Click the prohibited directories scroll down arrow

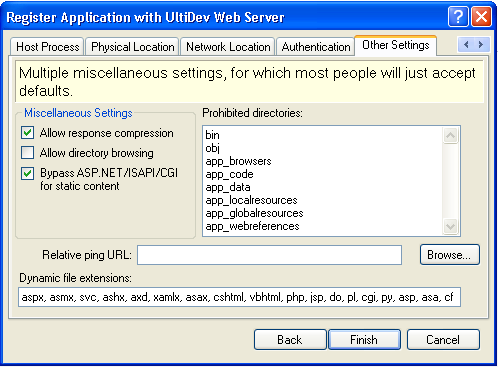(x=451, y=227)
